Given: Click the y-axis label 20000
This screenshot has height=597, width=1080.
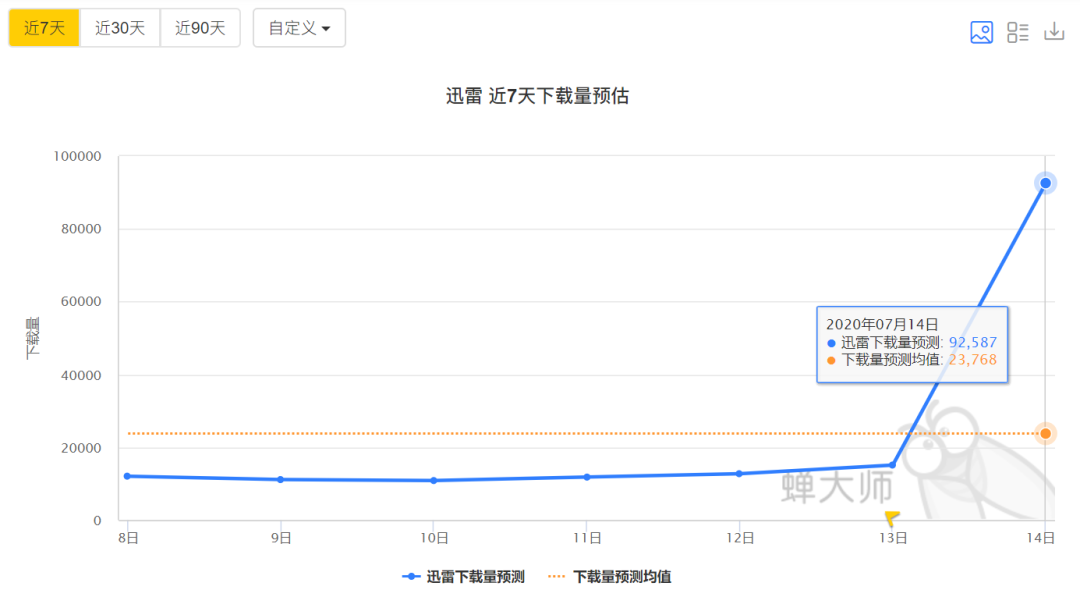Looking at the screenshot, I should click(81, 448).
